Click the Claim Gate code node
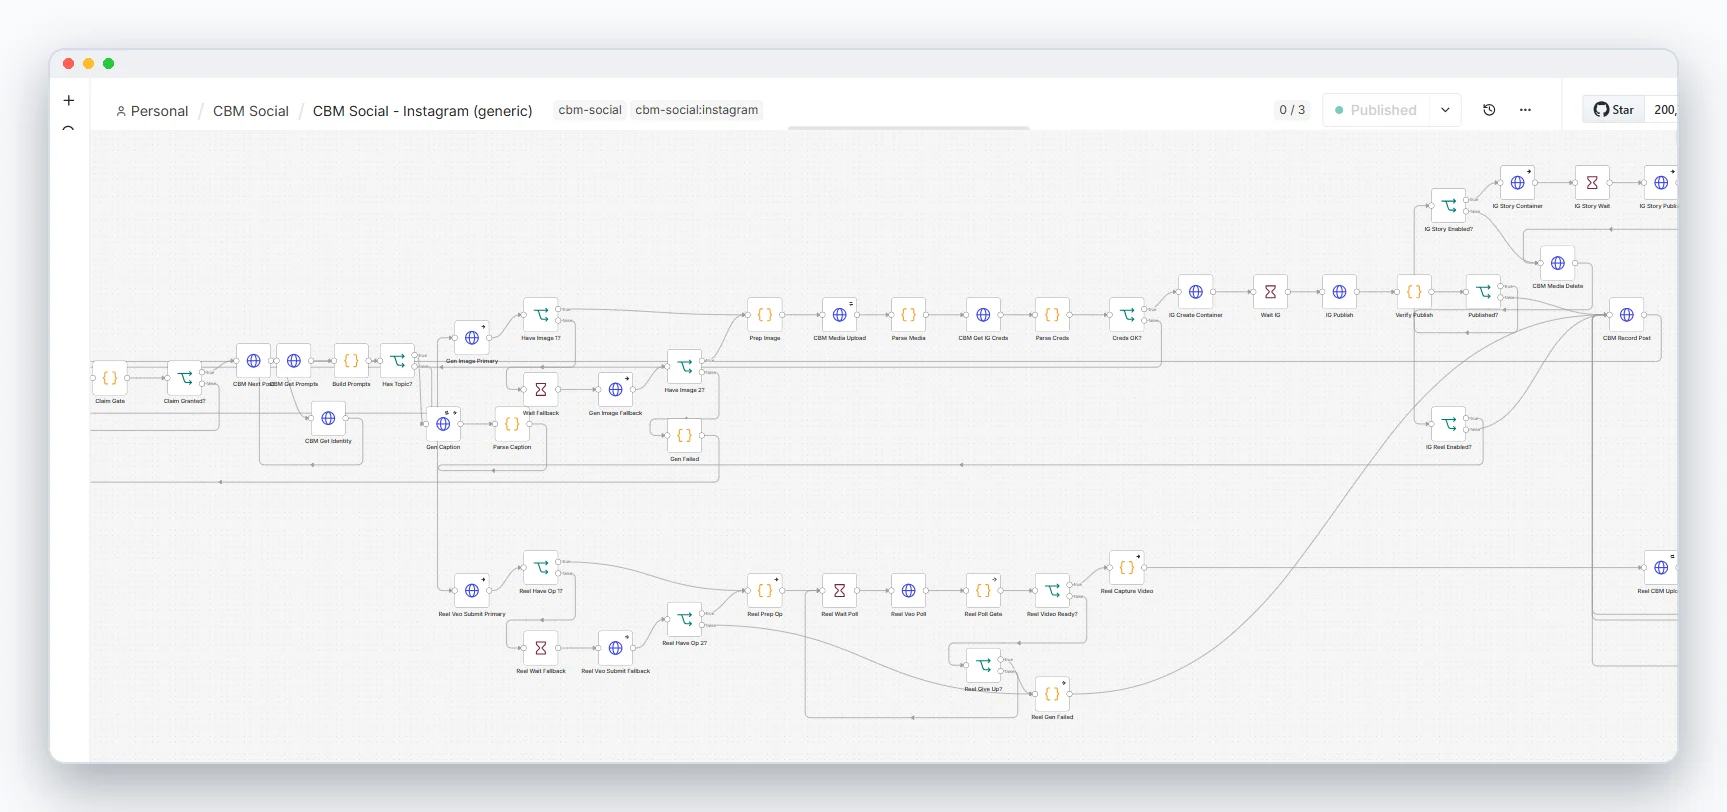The height and width of the screenshot is (812, 1727). point(110,378)
